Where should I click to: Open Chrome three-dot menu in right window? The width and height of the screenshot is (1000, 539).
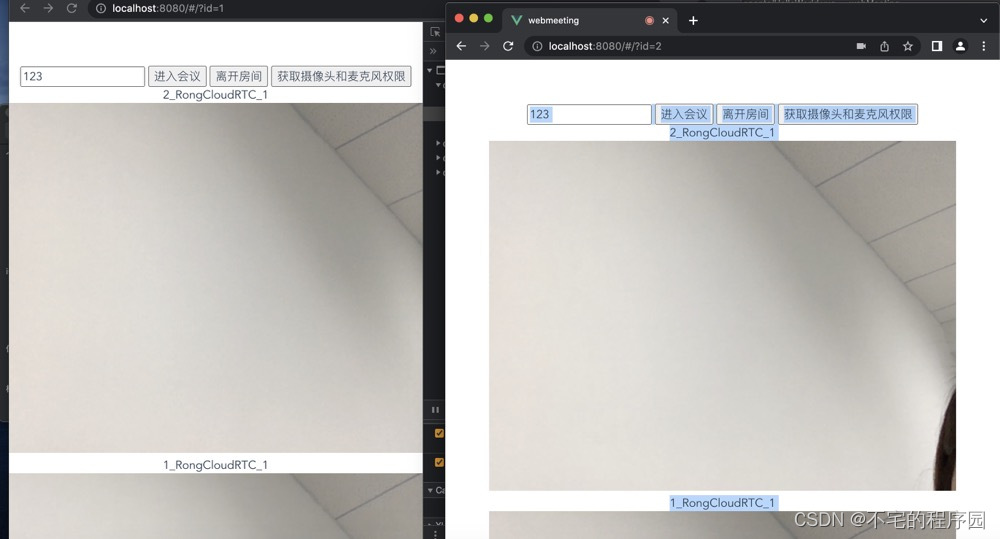pyautogui.click(x=983, y=46)
